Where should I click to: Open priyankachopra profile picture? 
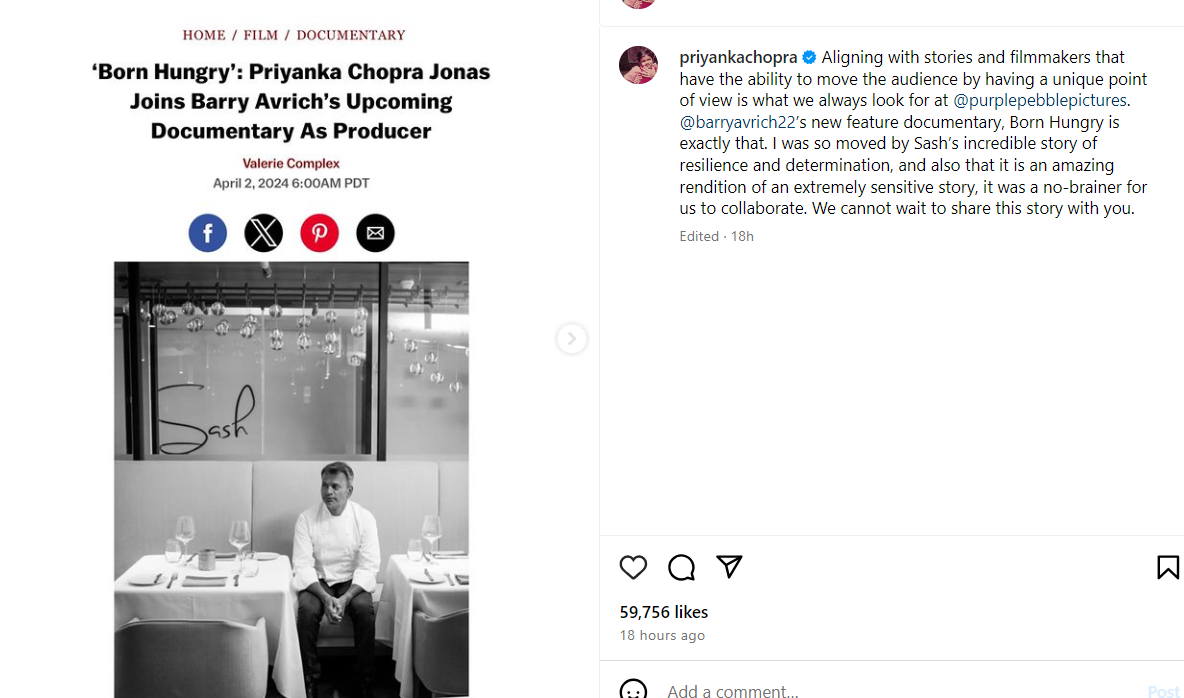pyautogui.click(x=638, y=65)
